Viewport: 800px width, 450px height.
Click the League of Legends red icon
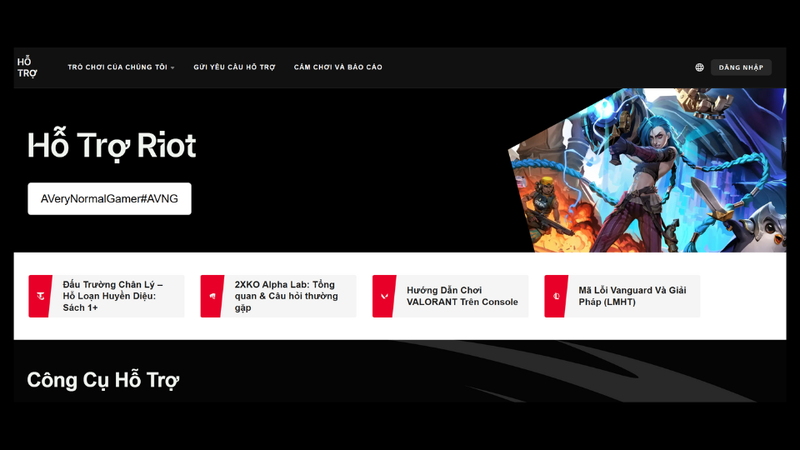[556, 296]
